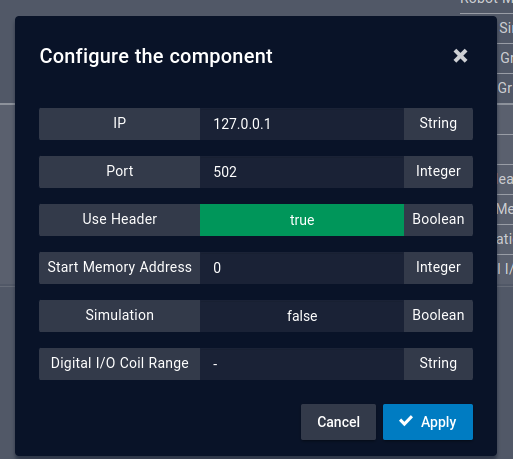Click the Digital I/O Coil Range field
This screenshot has height=459, width=513.
point(302,364)
